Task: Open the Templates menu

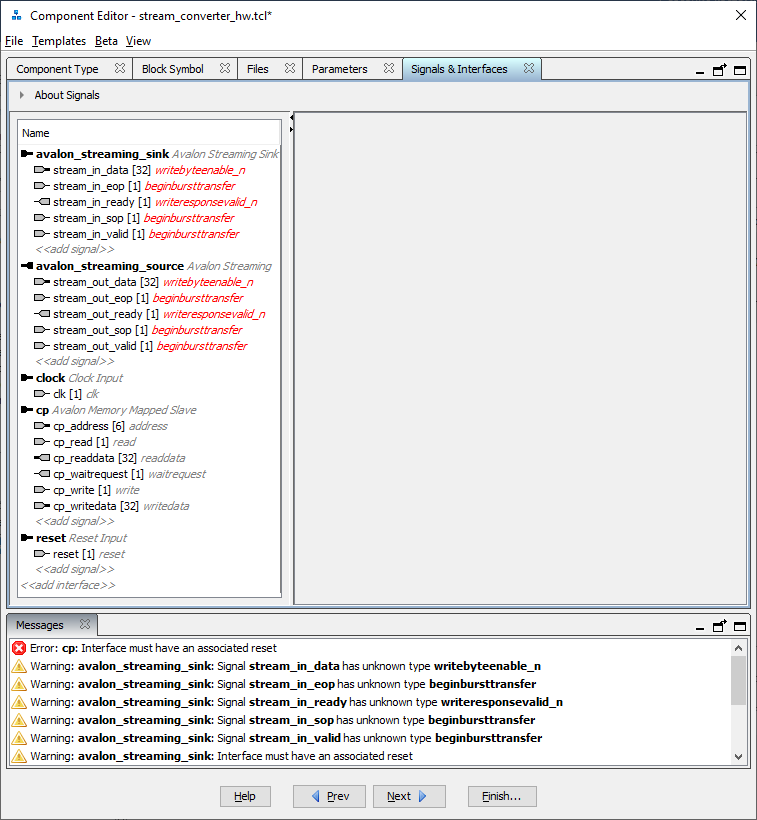Action: 59,41
